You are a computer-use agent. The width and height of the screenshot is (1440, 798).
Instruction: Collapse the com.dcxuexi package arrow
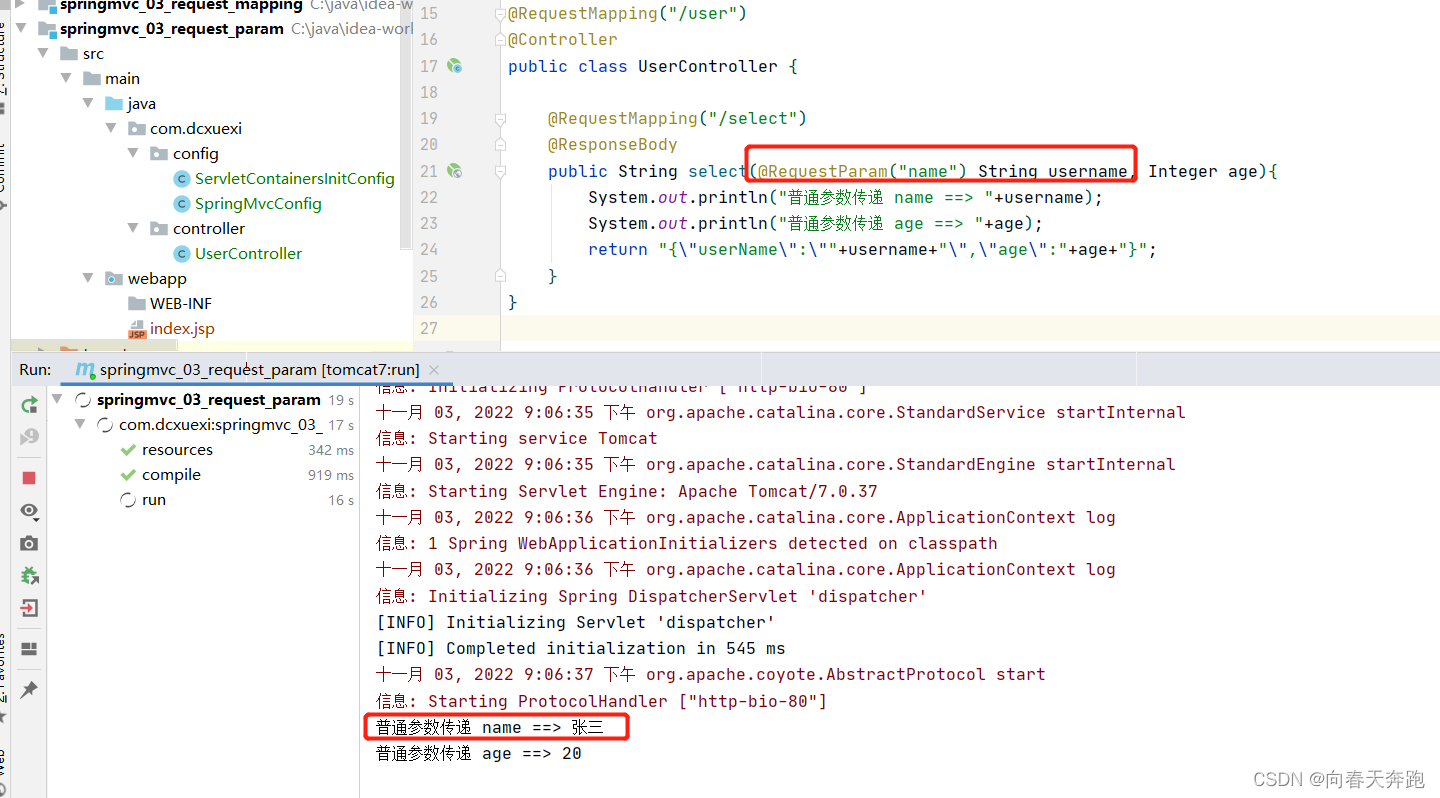[111, 129]
